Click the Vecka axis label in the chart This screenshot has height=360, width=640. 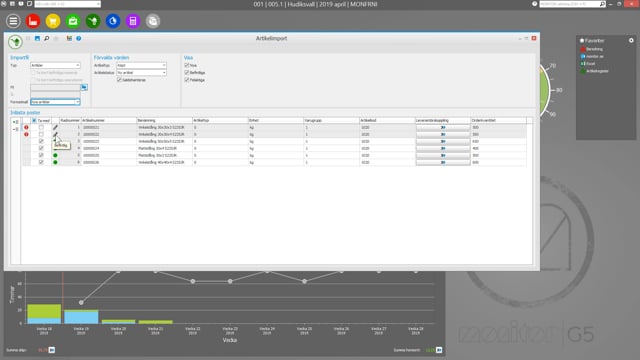[x=230, y=340]
